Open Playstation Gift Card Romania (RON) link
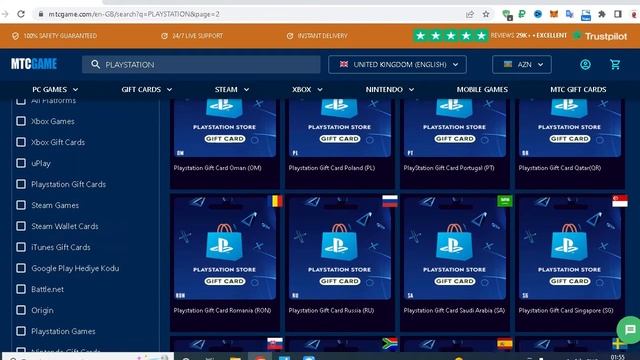This screenshot has width=640, height=360. 222,310
